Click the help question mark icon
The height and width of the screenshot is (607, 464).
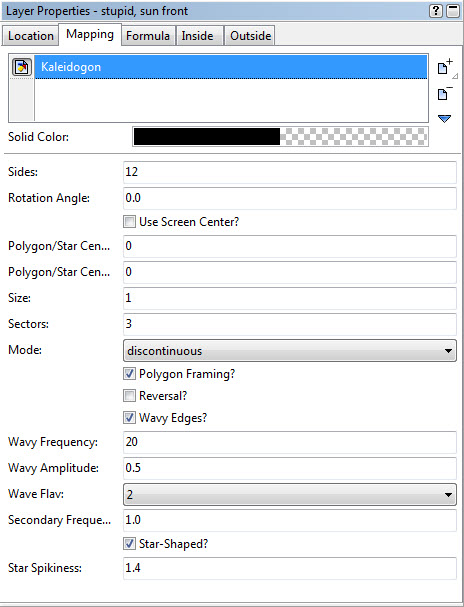pyautogui.click(x=436, y=11)
